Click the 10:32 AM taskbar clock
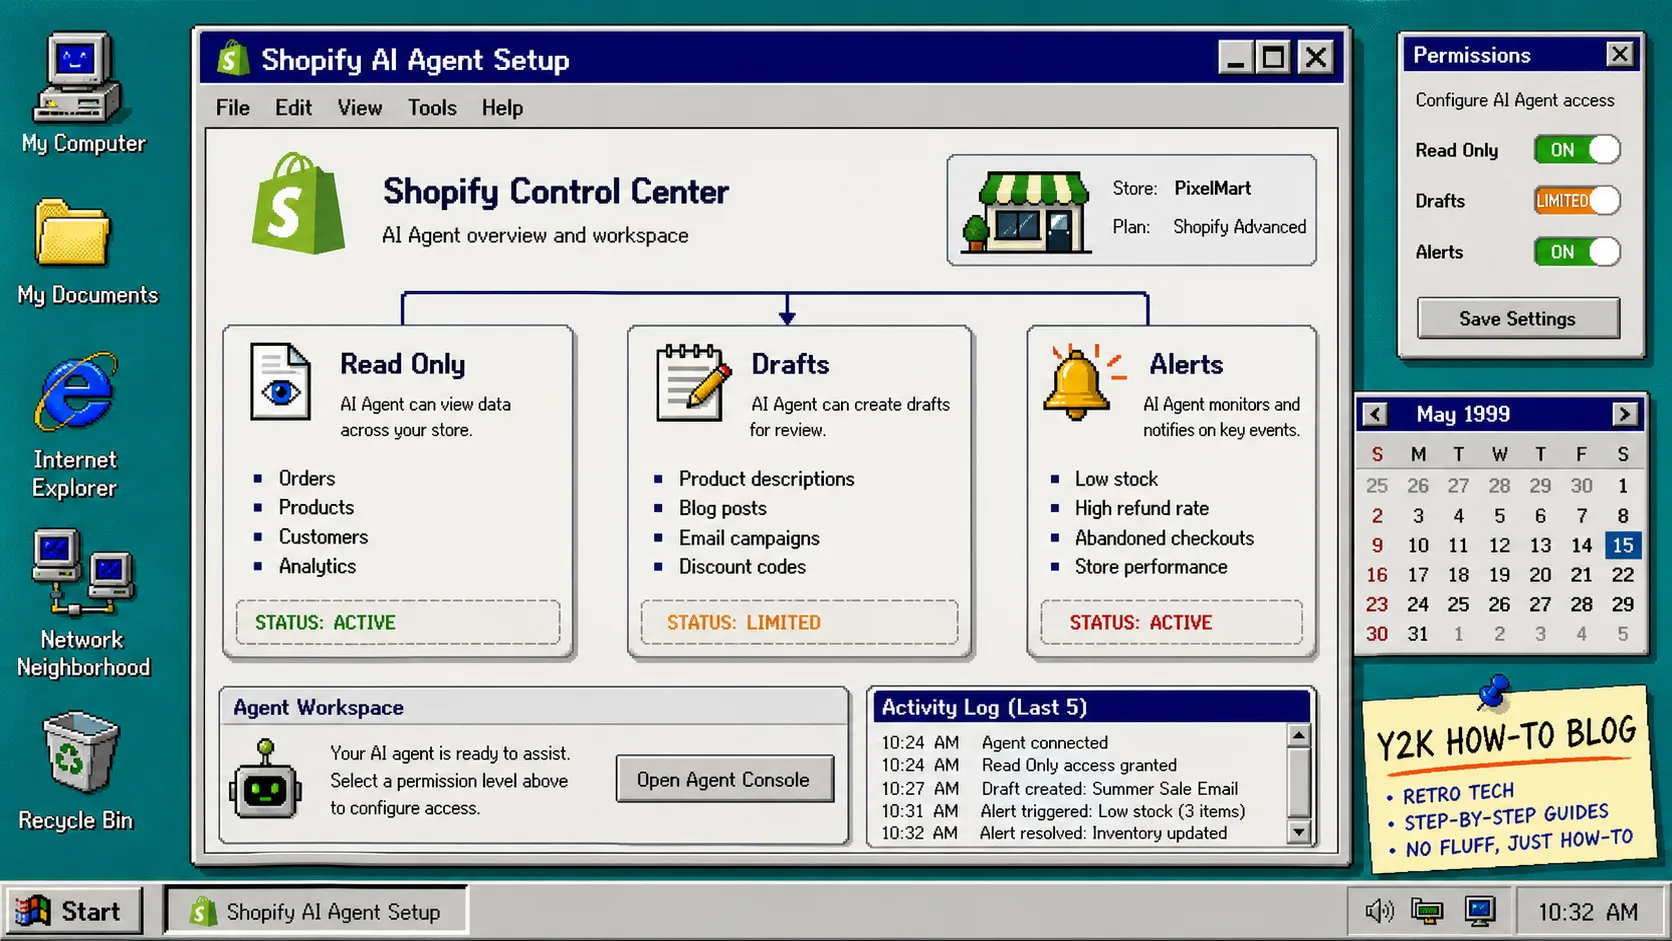 1588,912
